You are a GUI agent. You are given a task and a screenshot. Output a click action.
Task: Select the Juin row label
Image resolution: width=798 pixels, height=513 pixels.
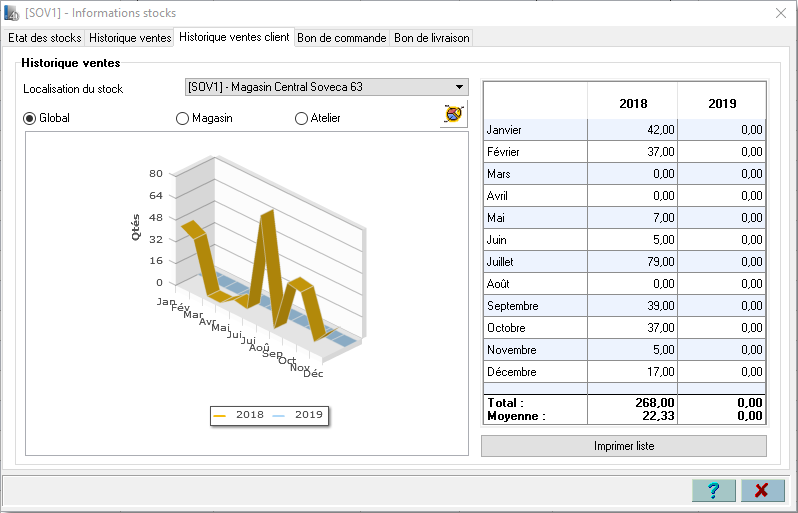pos(497,240)
